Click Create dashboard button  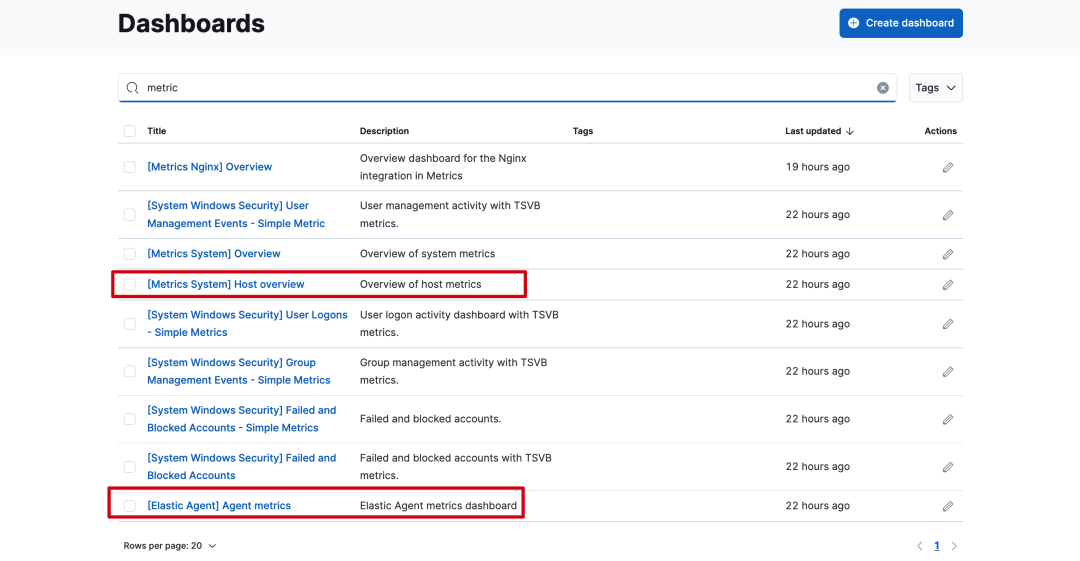(900, 23)
